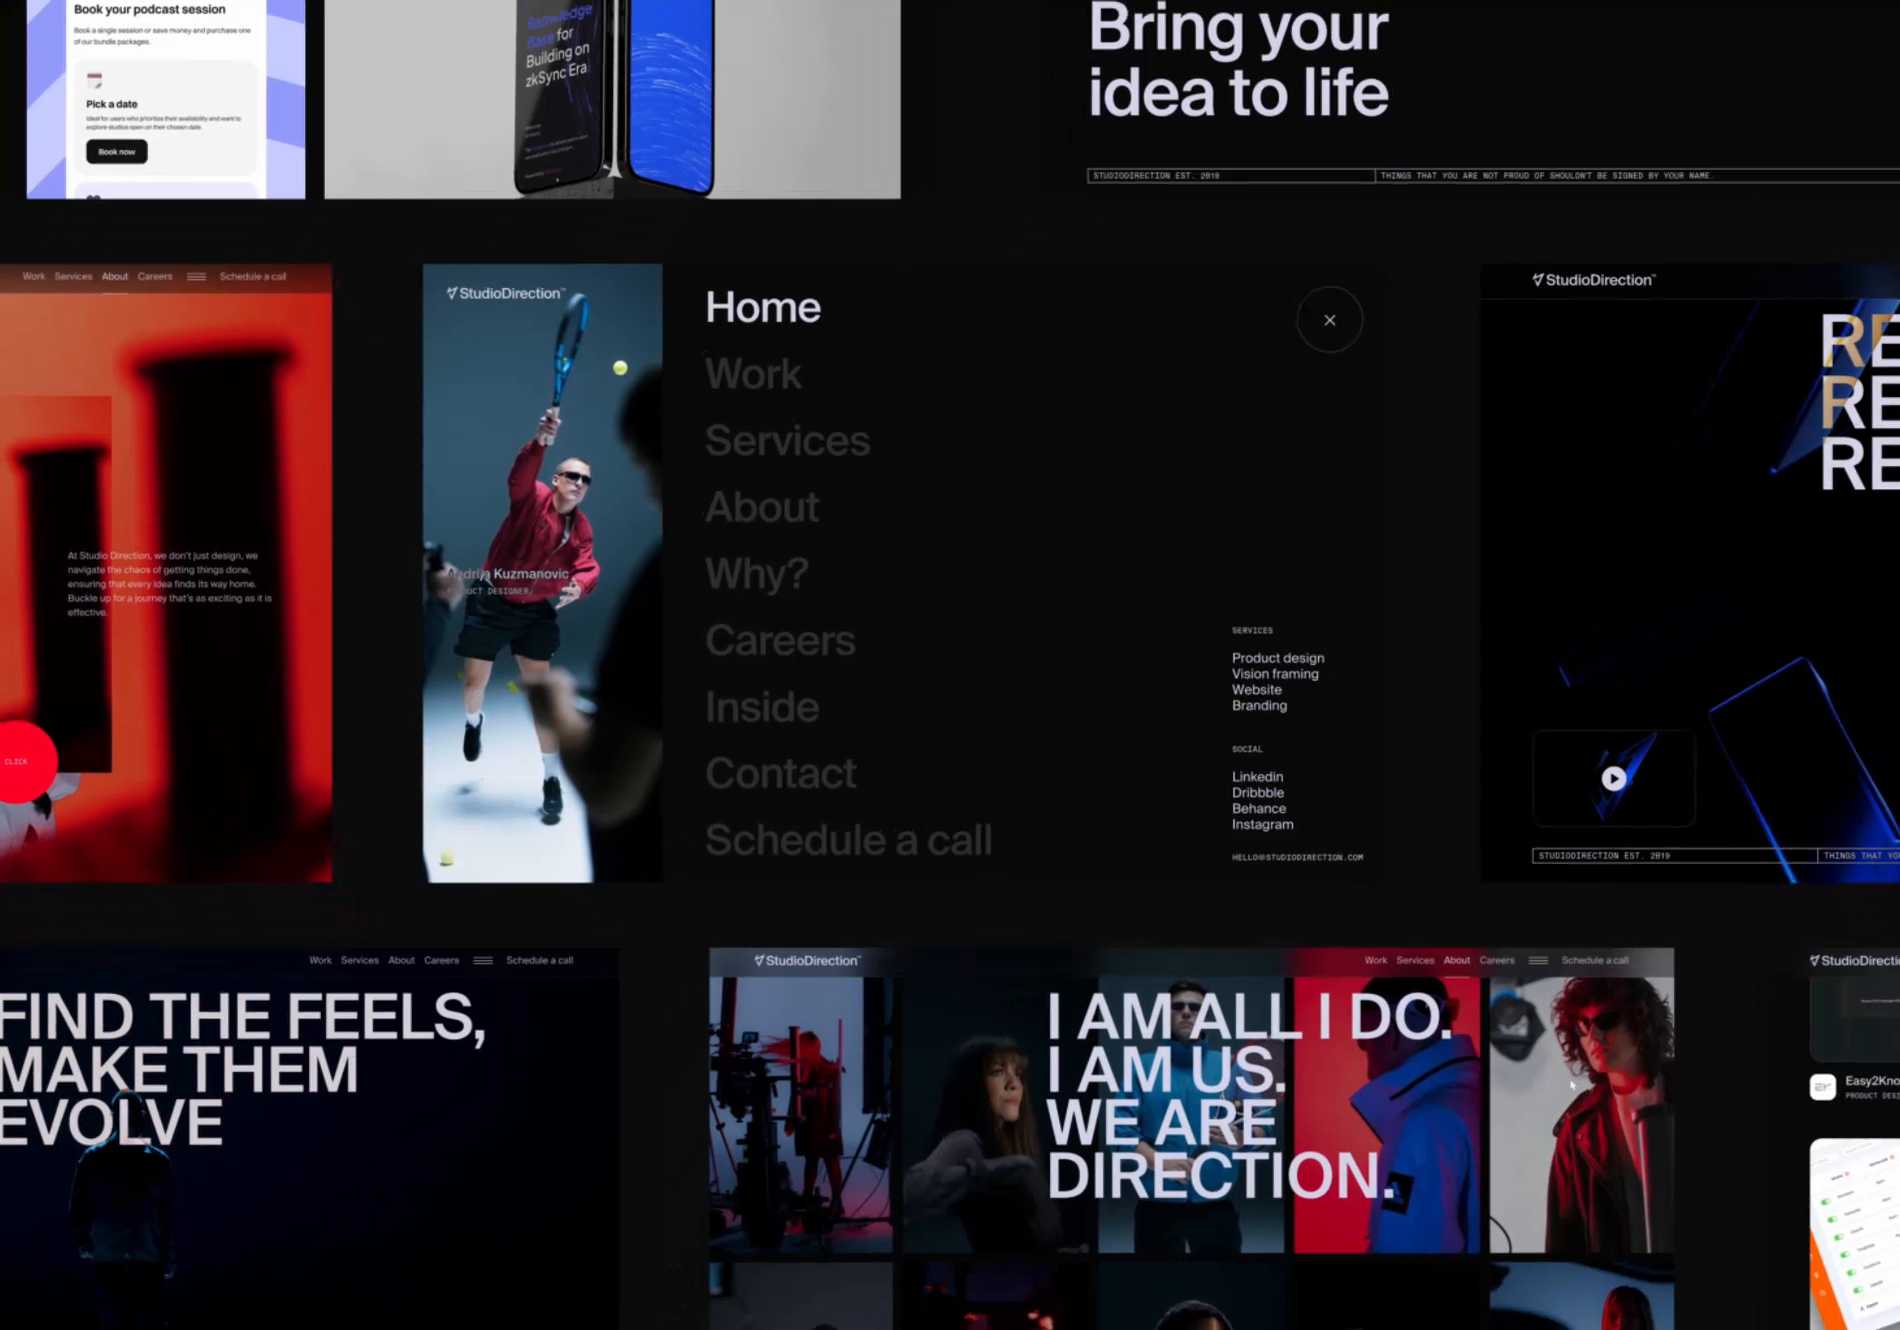Click the hamburger menu icon bottom-left nav bar

point(484,959)
